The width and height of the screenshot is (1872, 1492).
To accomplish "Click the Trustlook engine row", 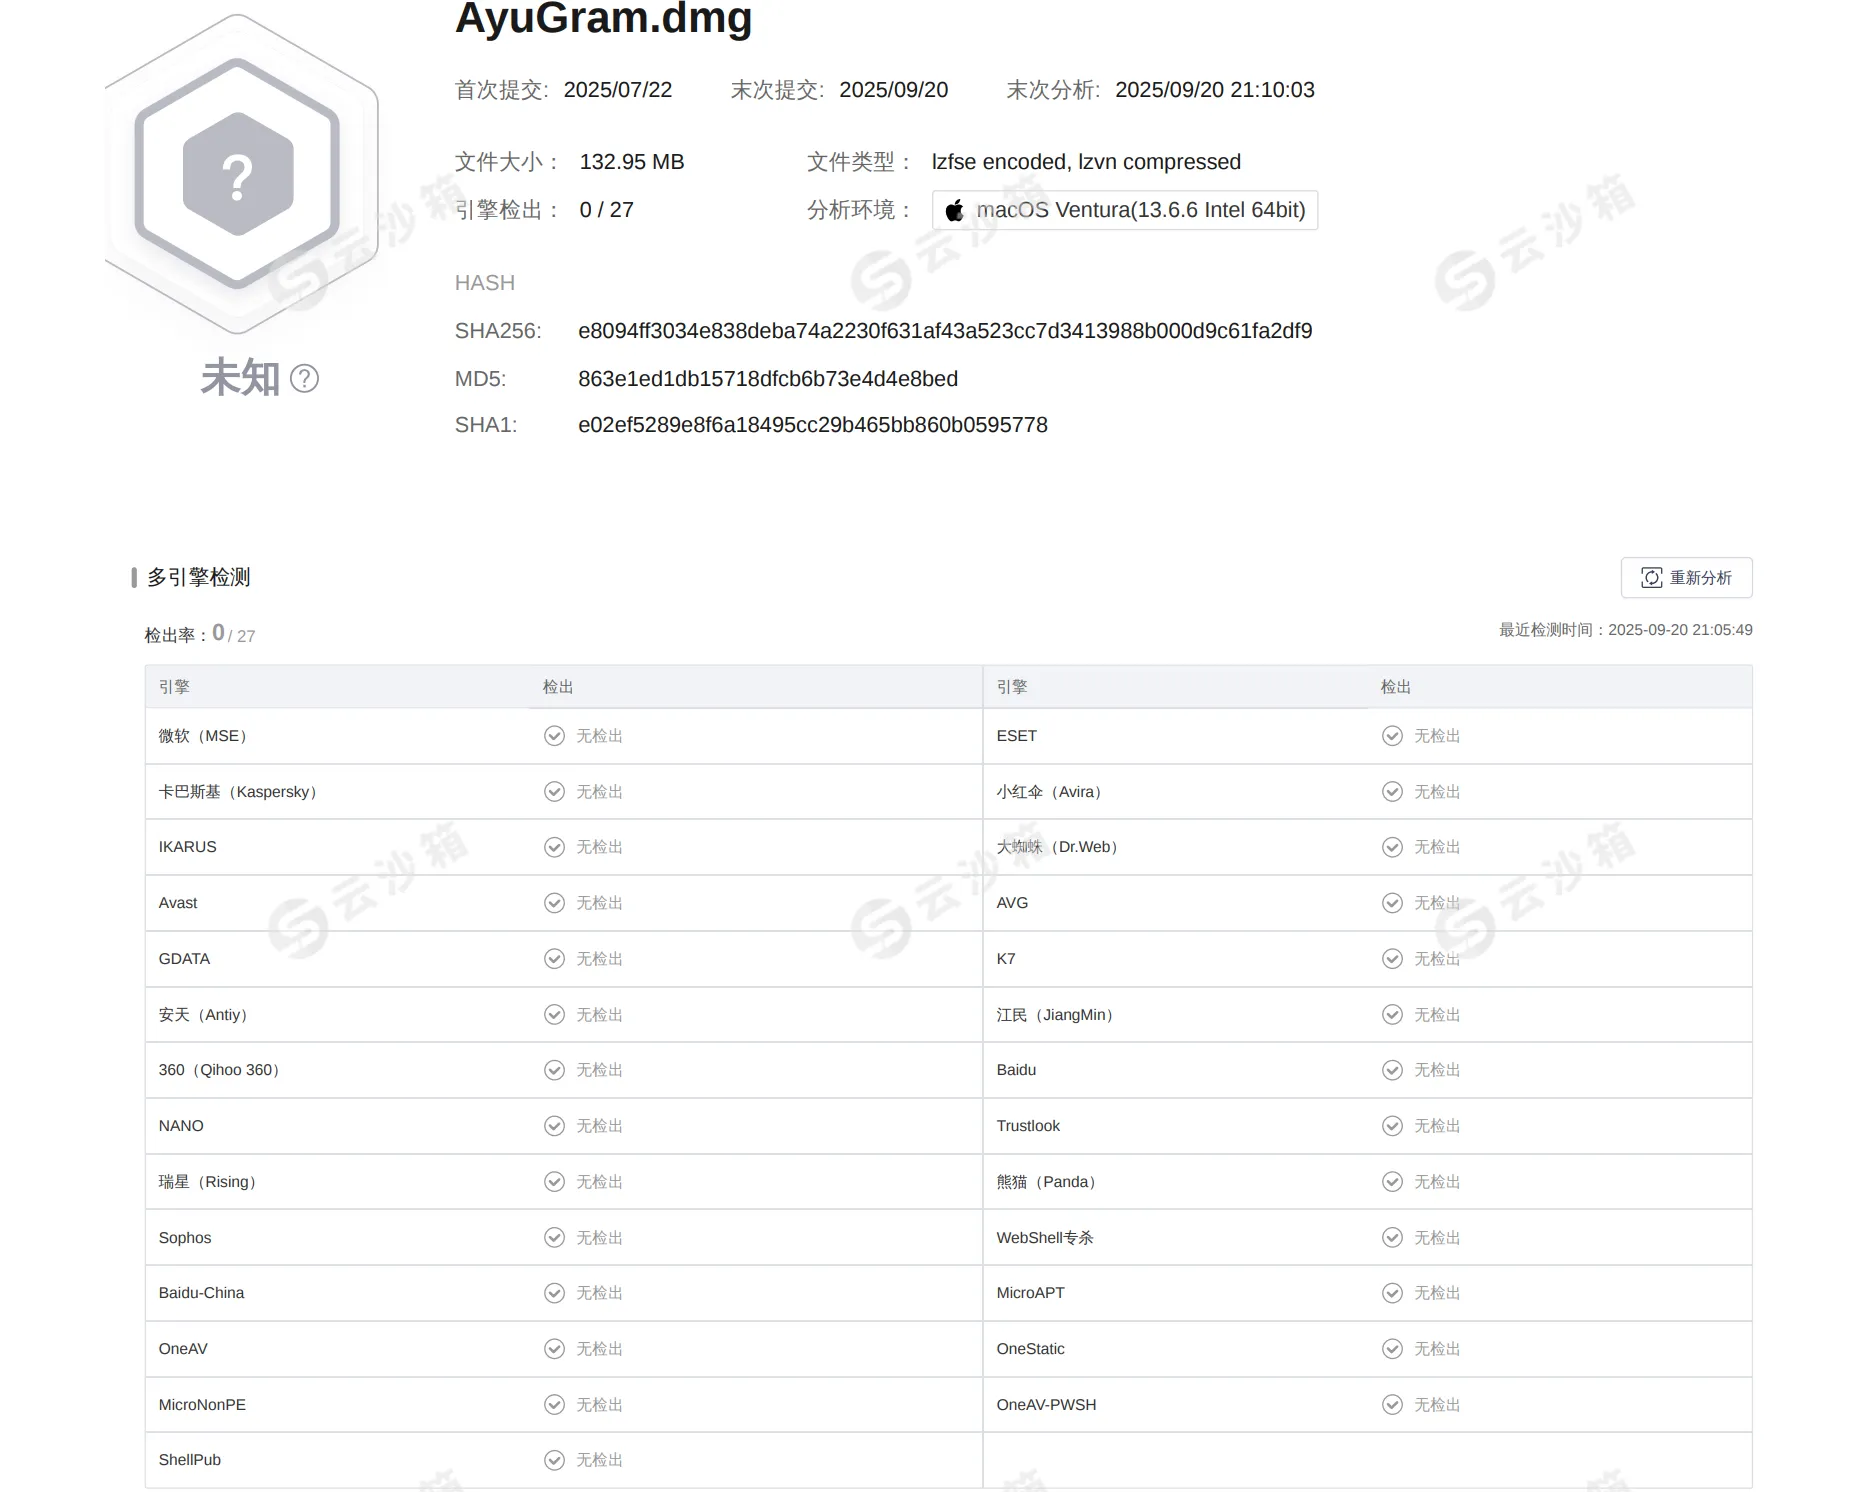I will point(1368,1126).
